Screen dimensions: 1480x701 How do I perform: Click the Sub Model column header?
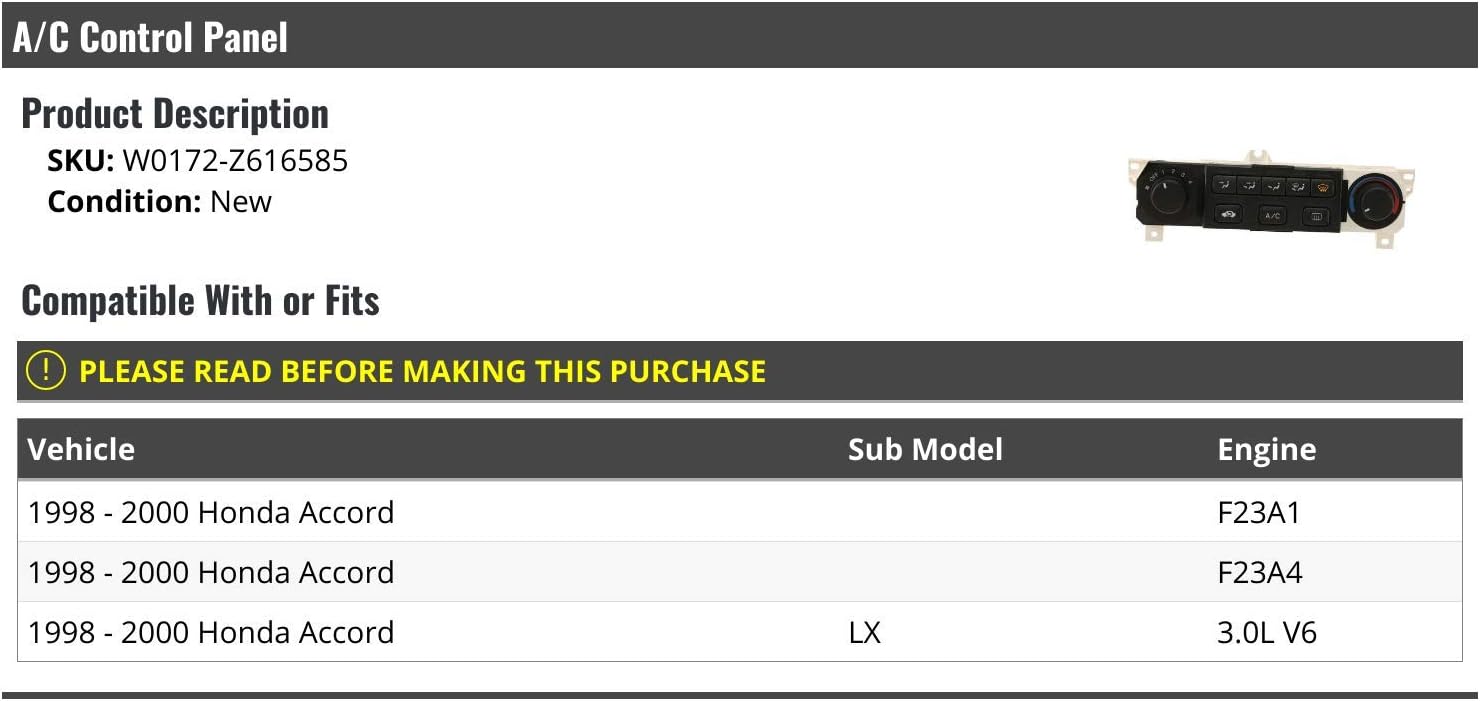[x=925, y=449]
